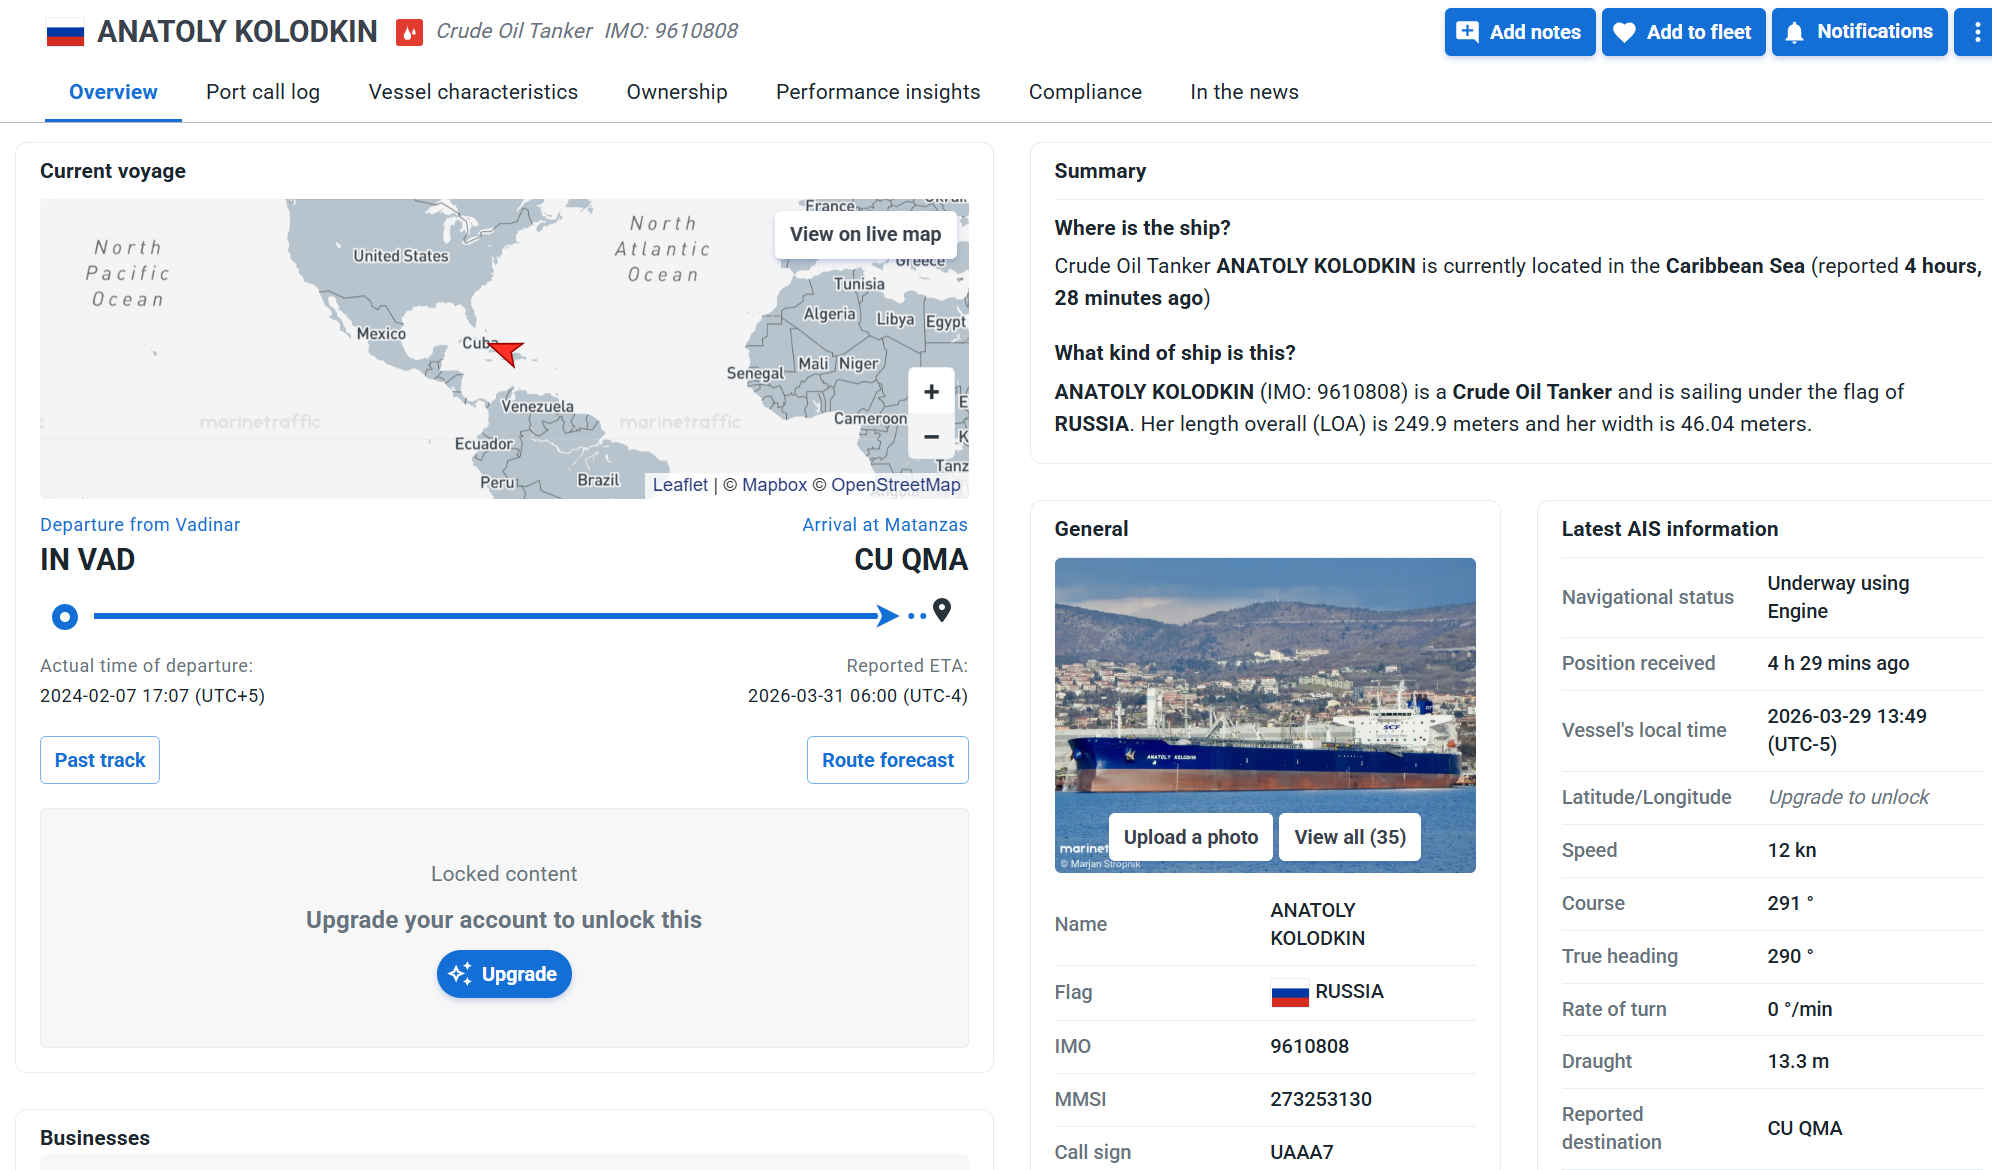
Task: Show the Route forecast
Action: coord(887,760)
